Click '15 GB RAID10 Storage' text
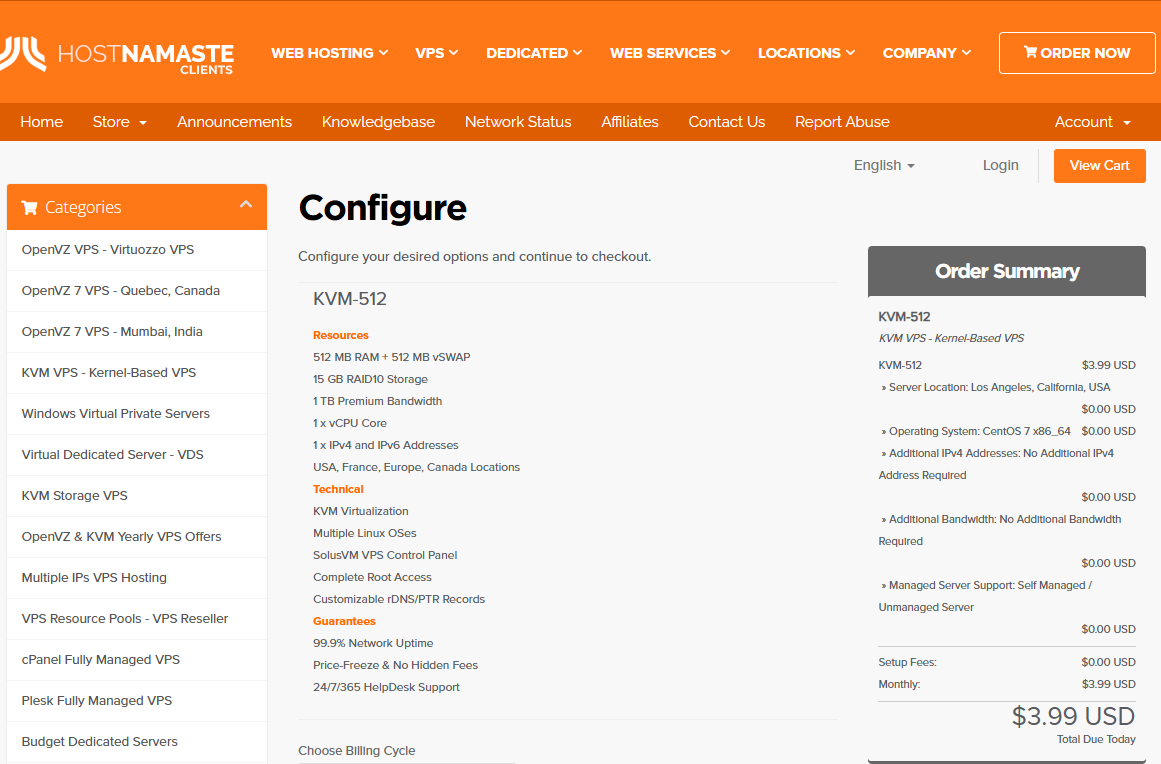 point(370,379)
